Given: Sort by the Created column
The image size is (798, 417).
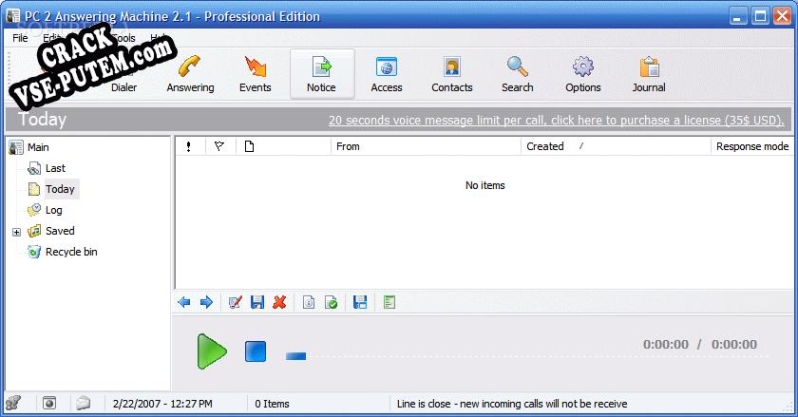Looking at the screenshot, I should coord(615,147).
